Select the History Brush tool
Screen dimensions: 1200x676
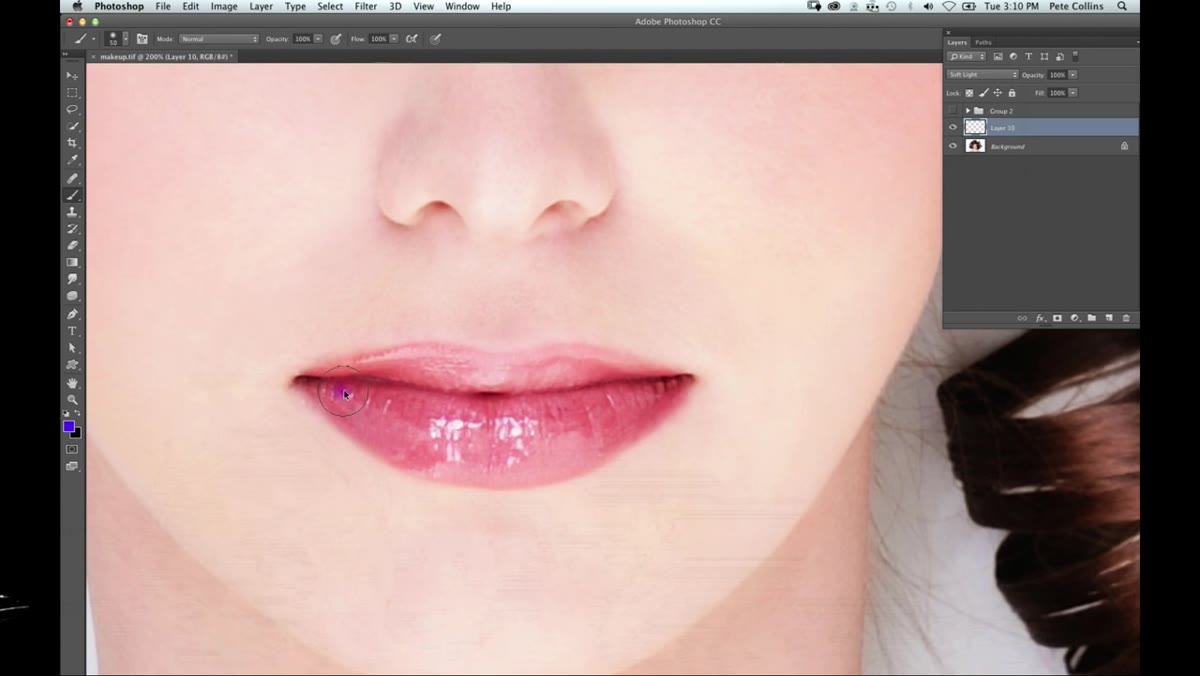72,230
